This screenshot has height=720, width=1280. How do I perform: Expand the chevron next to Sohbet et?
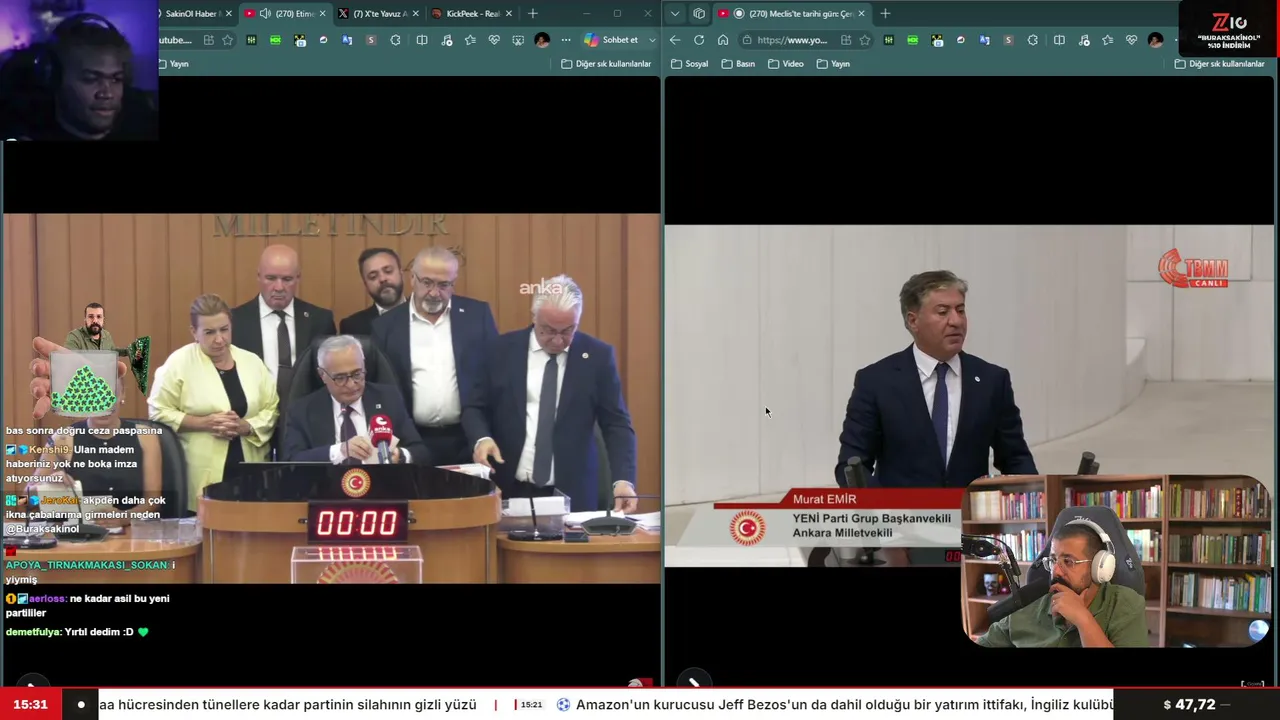click(x=652, y=40)
